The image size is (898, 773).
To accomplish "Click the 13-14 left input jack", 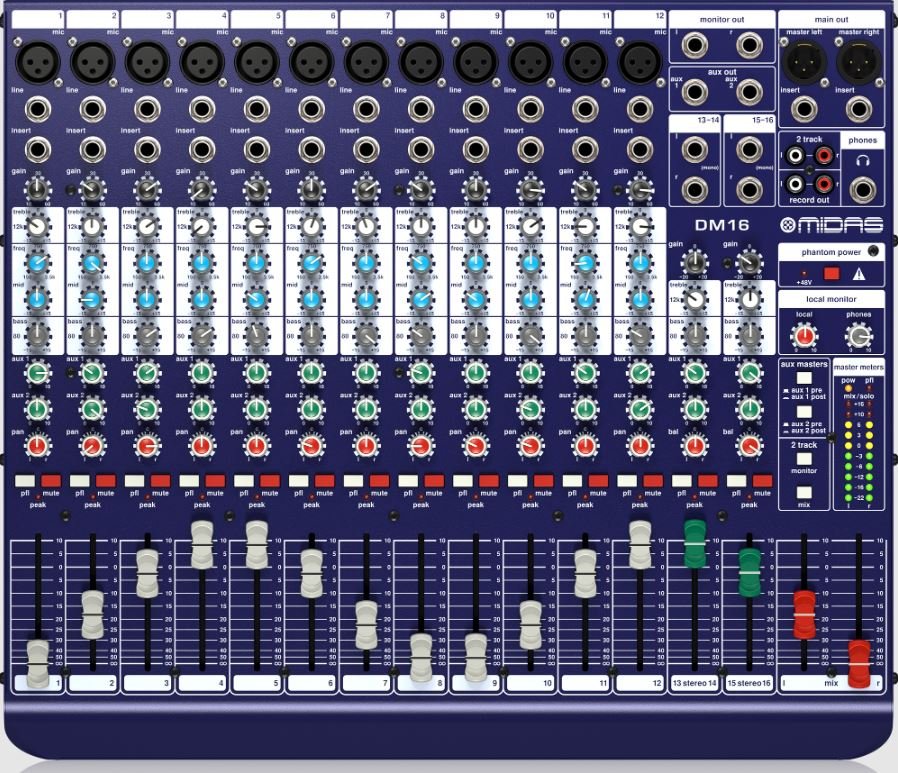I will pyautogui.click(x=694, y=149).
